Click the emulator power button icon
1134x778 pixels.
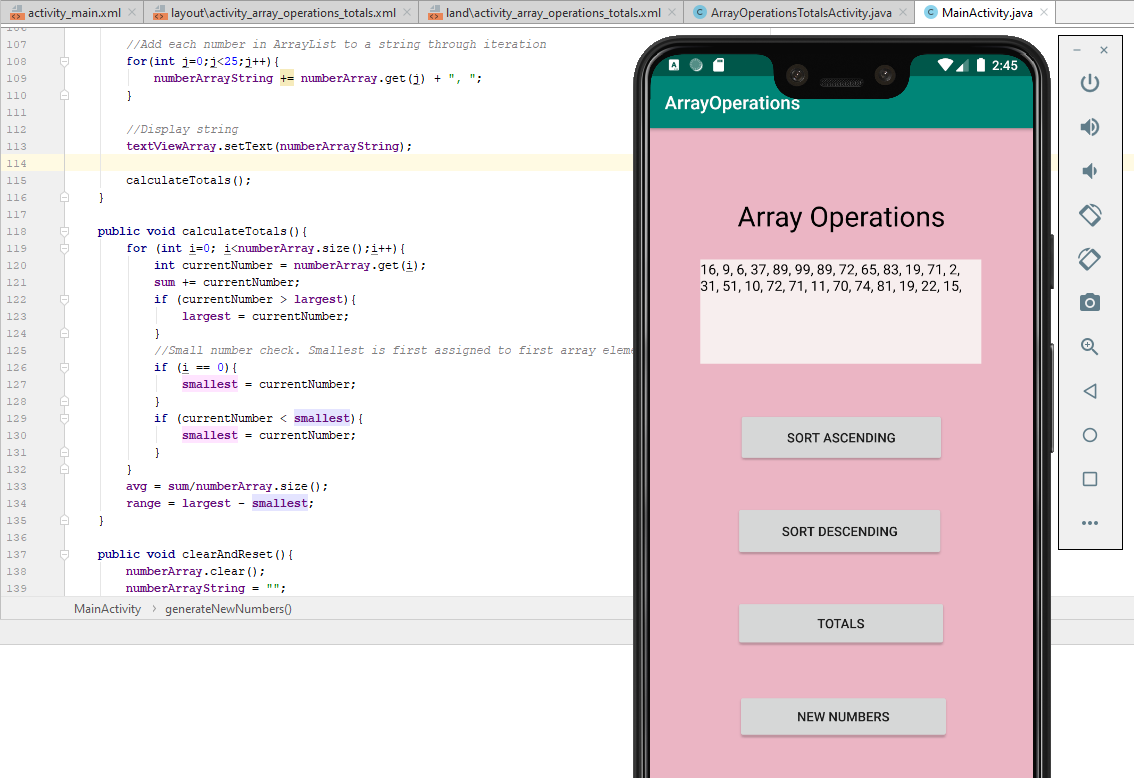pos(1089,83)
